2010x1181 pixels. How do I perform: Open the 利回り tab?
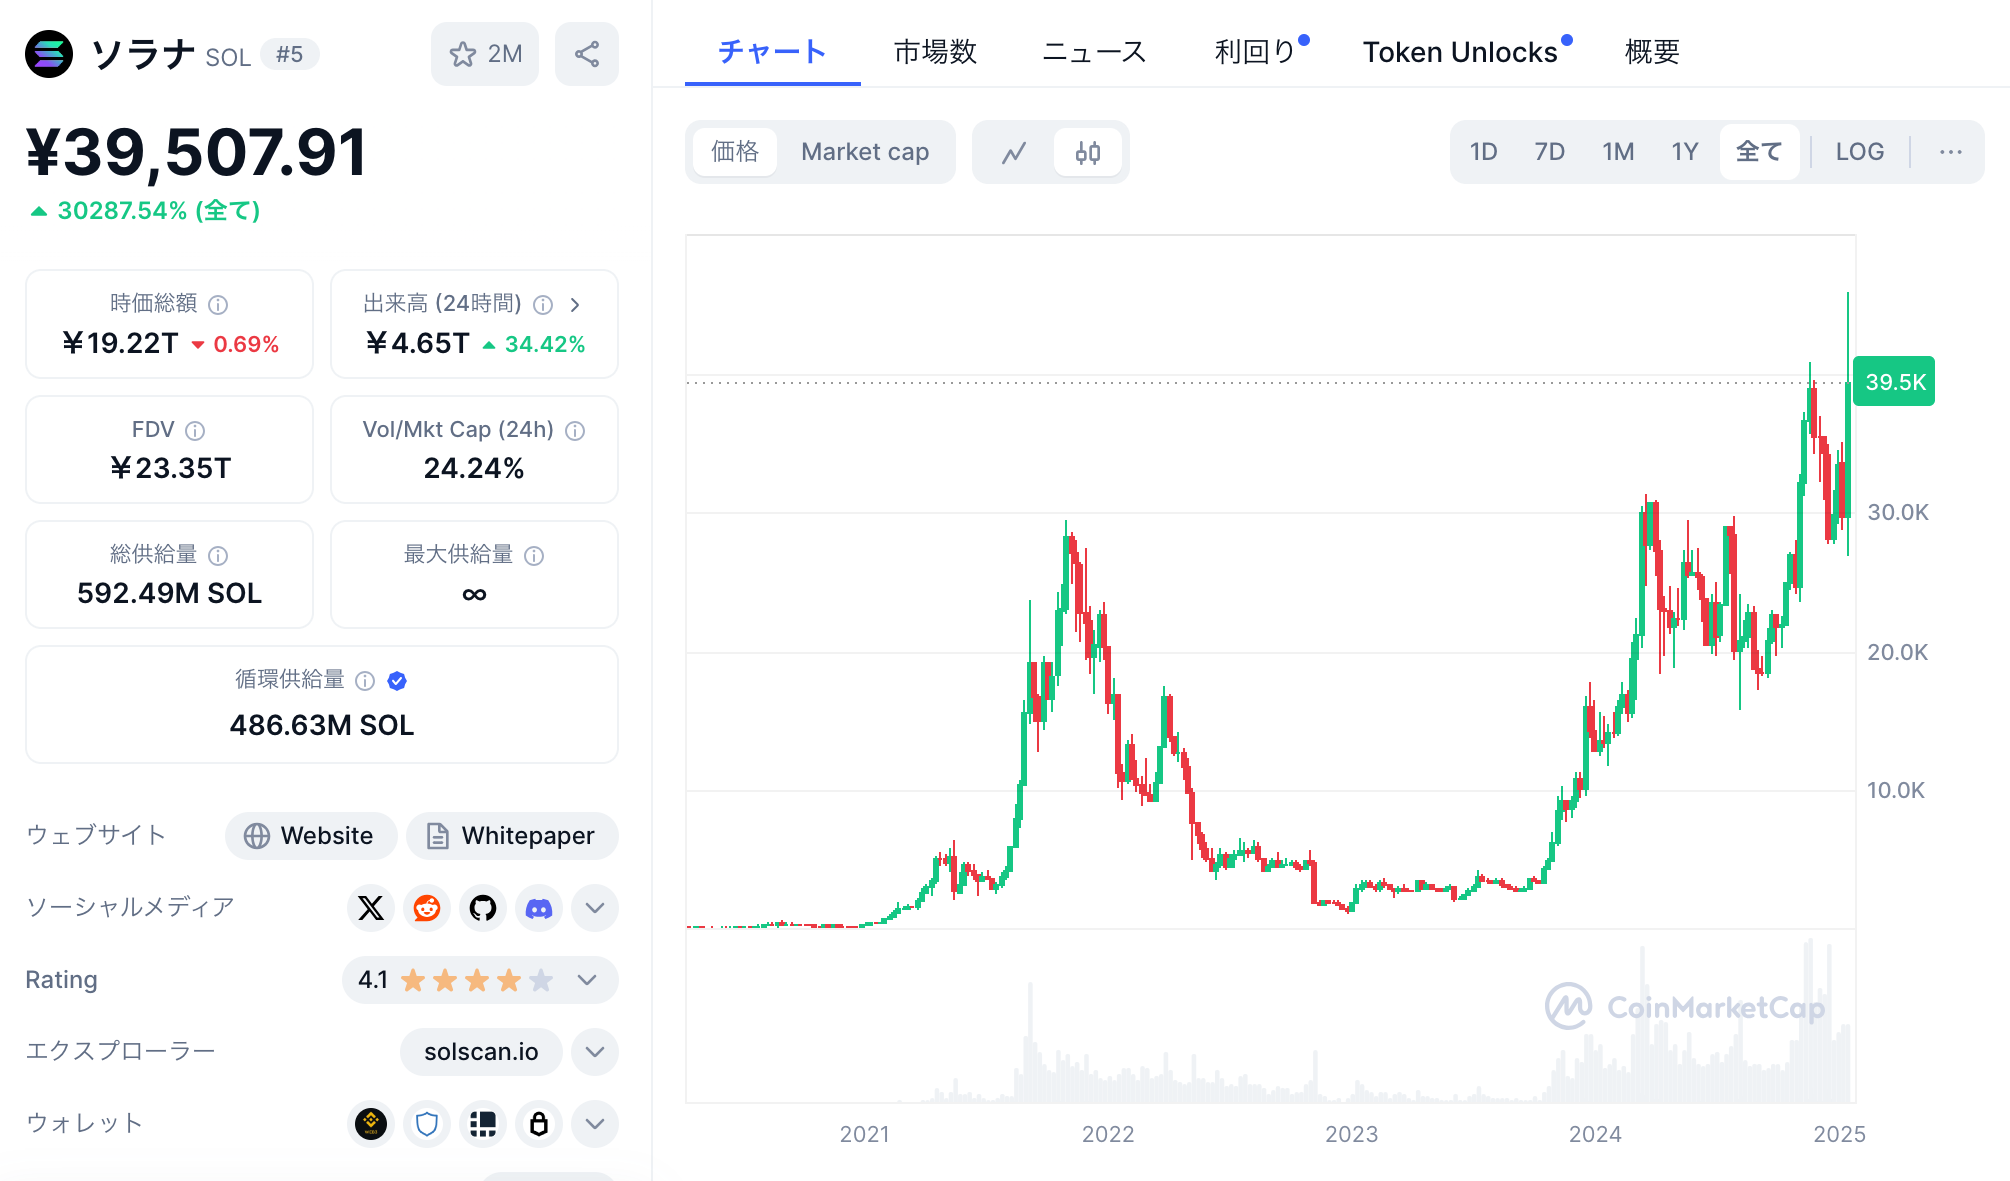point(1255,52)
